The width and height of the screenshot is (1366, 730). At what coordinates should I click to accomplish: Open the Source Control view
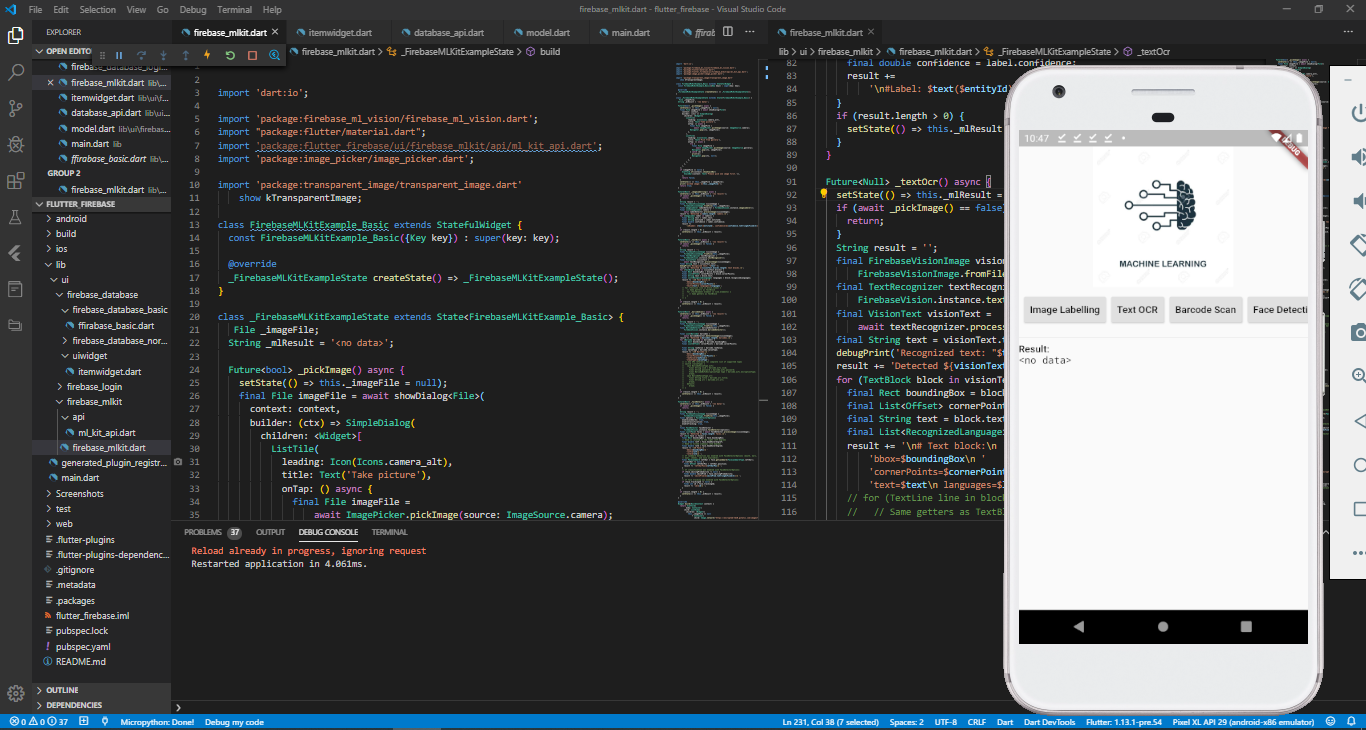[x=16, y=108]
